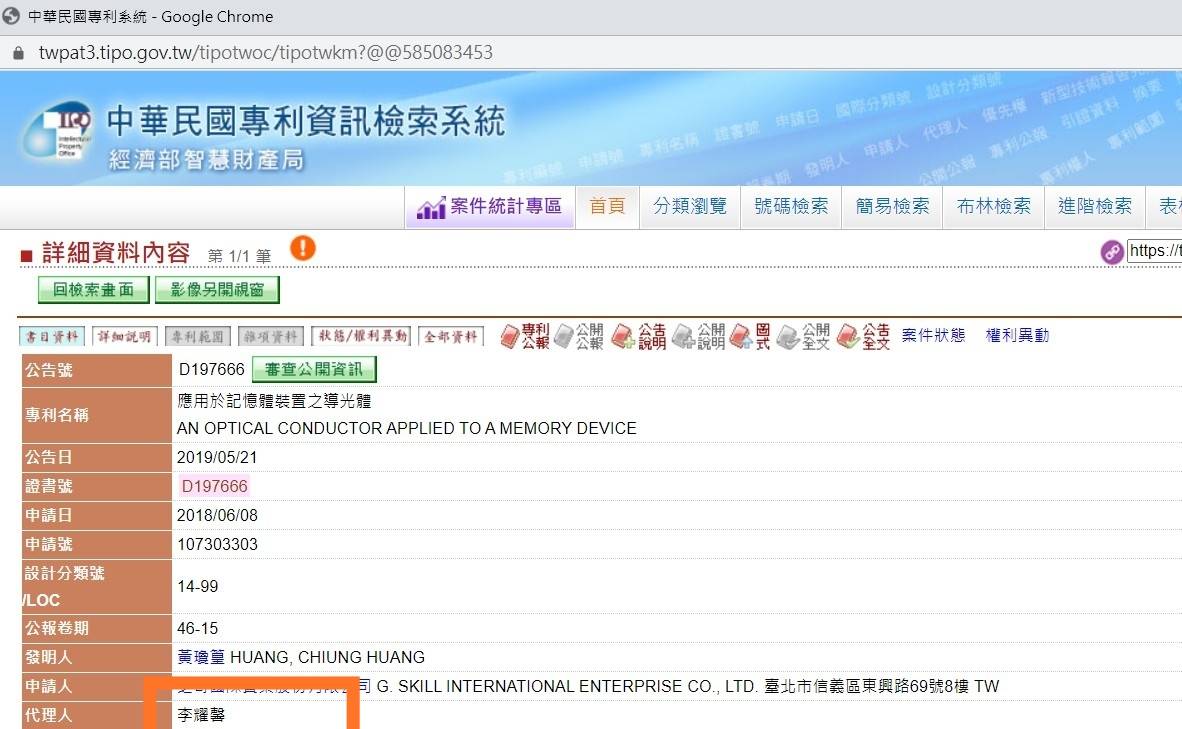The image size is (1182, 729).
Task: Click application number 107303303
Action: point(217,544)
